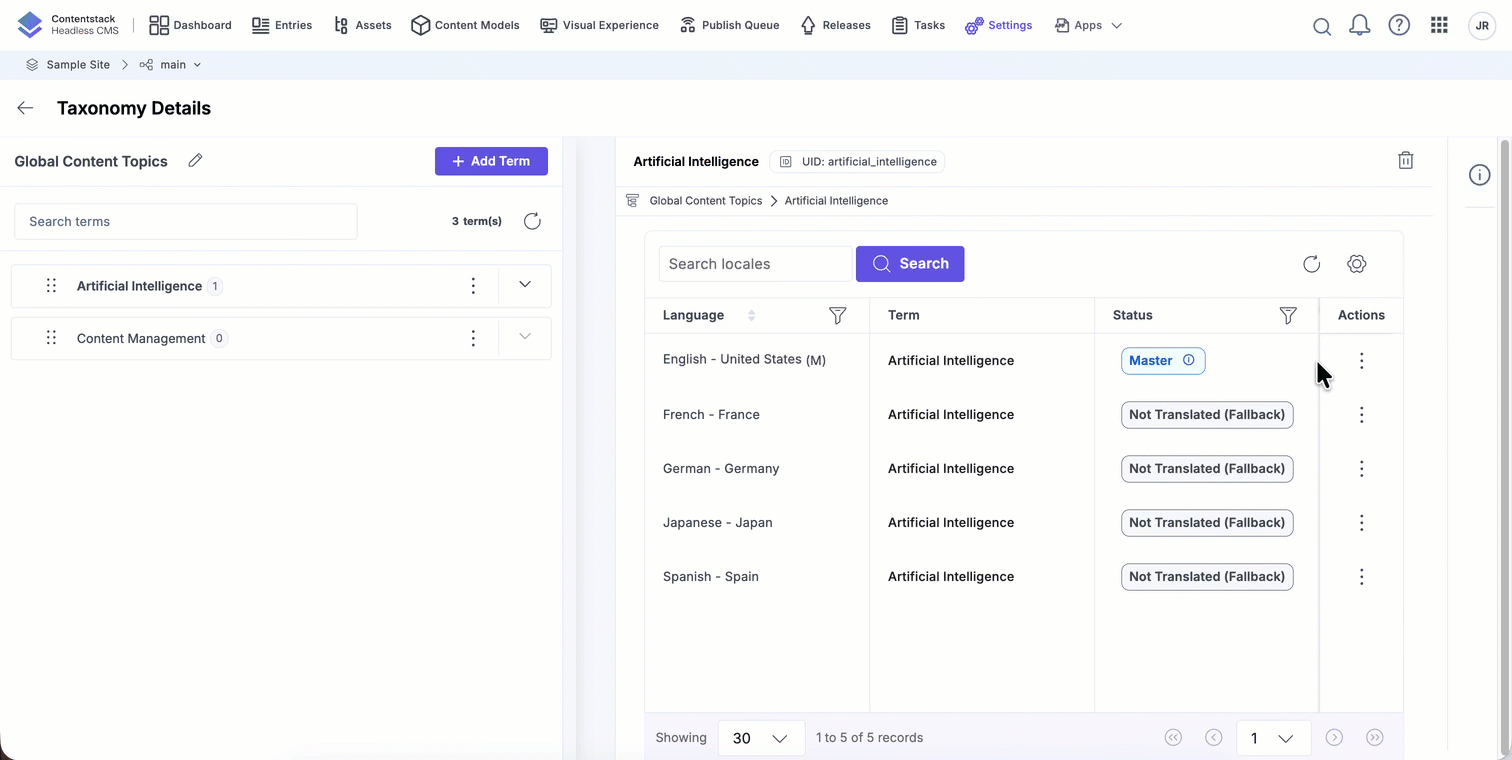Click the Search locales button
The height and width of the screenshot is (760, 1512).
pos(910,264)
